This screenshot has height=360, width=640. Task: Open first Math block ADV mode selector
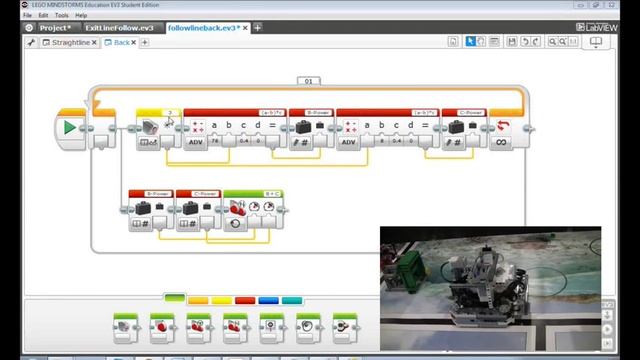tap(196, 142)
